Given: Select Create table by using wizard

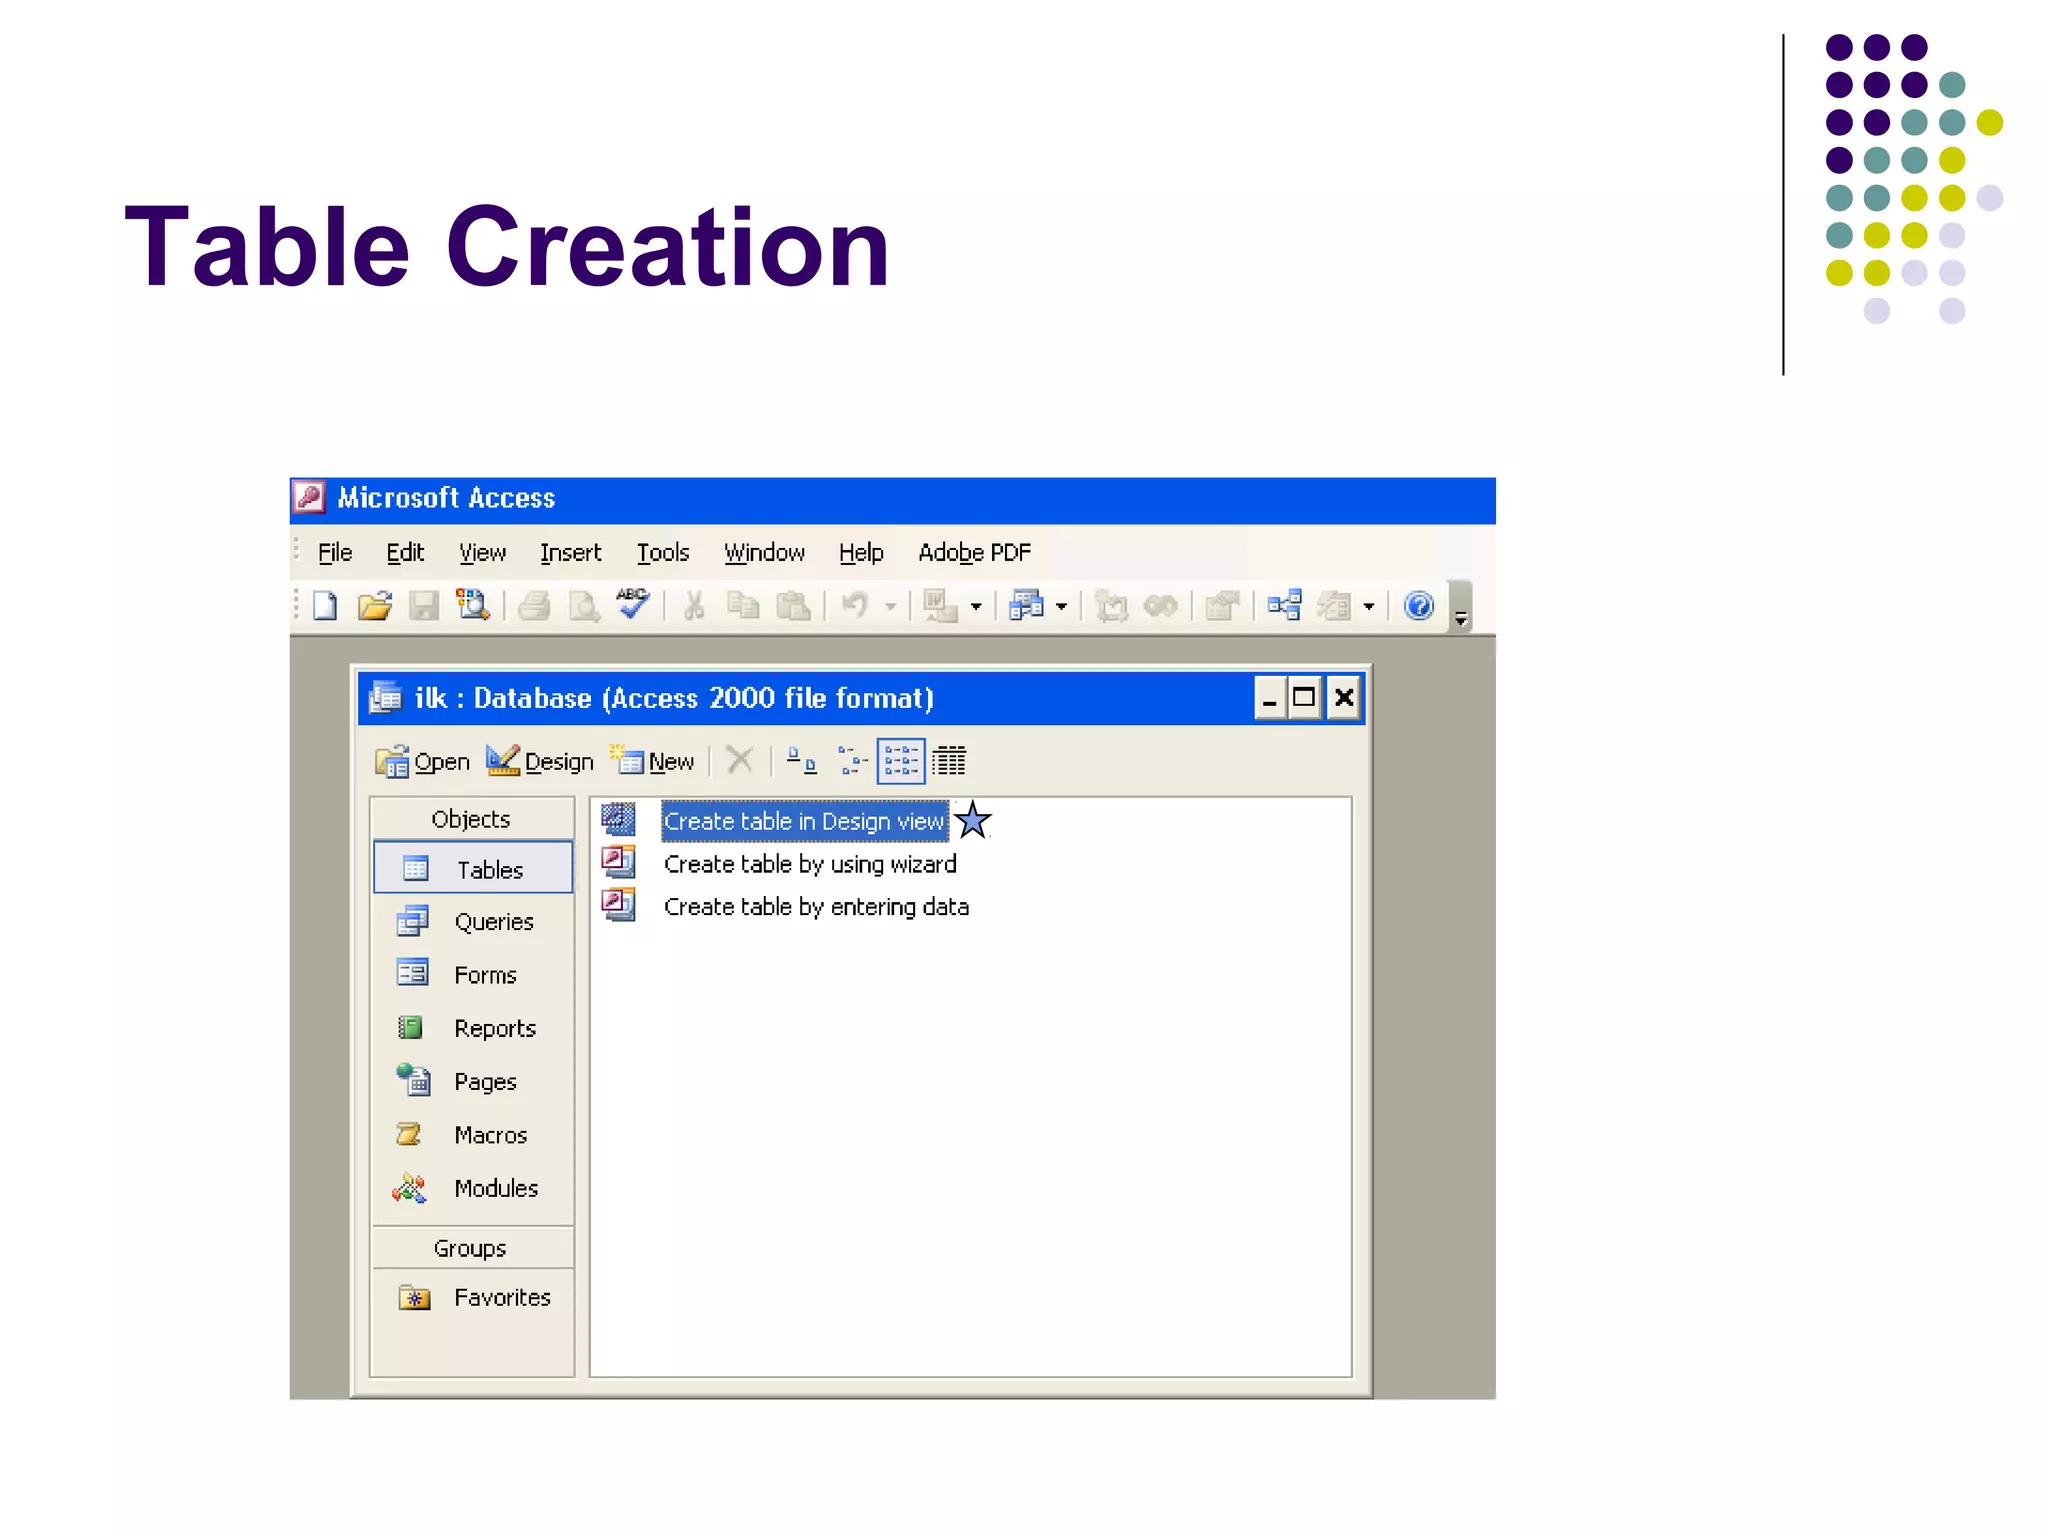Looking at the screenshot, I should point(809,864).
